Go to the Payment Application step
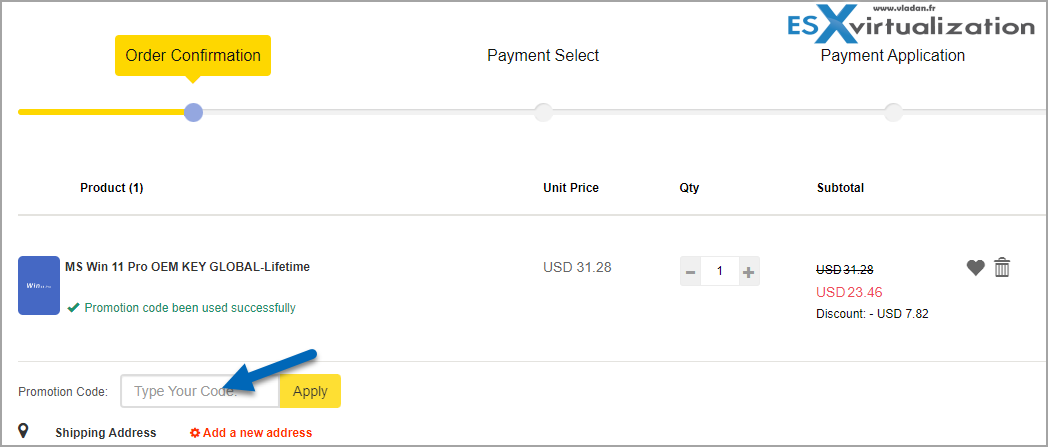The width and height of the screenshot is (1048, 447). point(893,55)
